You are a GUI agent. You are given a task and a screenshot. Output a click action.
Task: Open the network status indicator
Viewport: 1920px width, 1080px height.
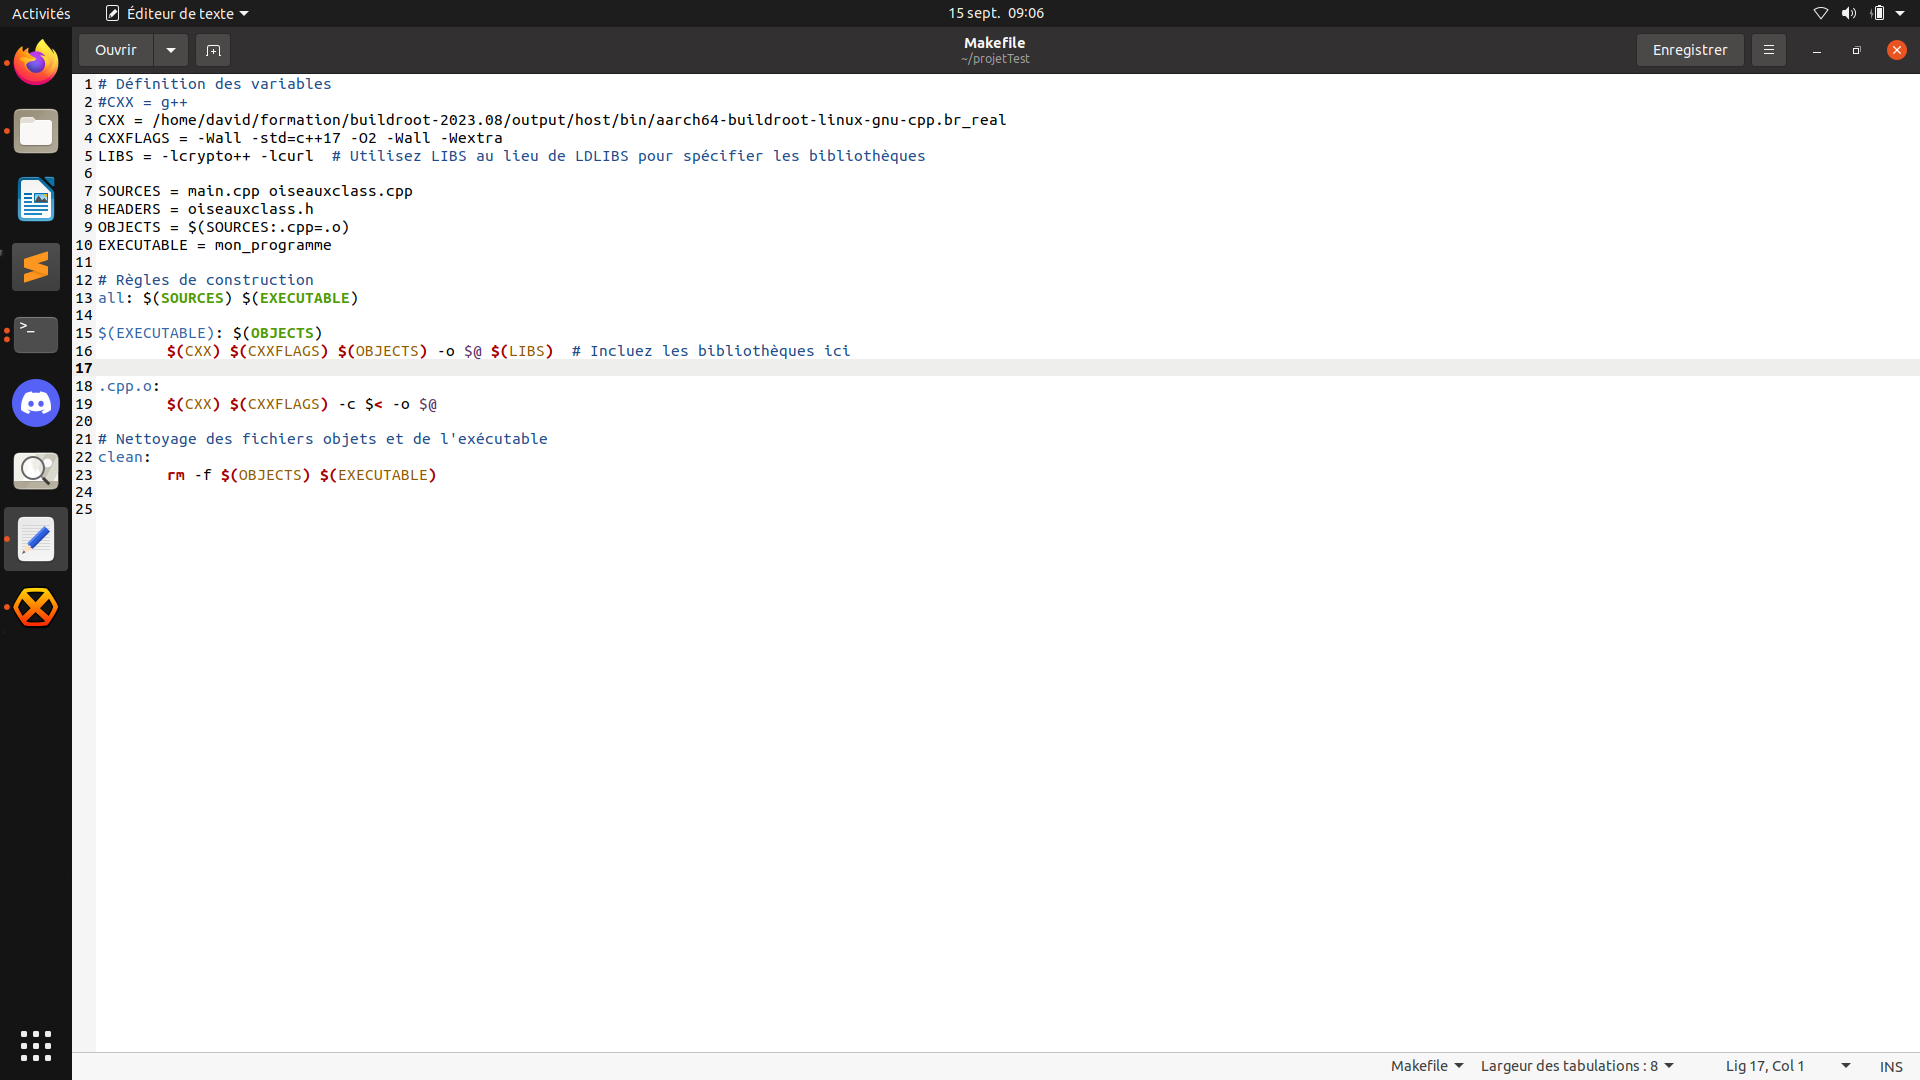click(x=1820, y=13)
